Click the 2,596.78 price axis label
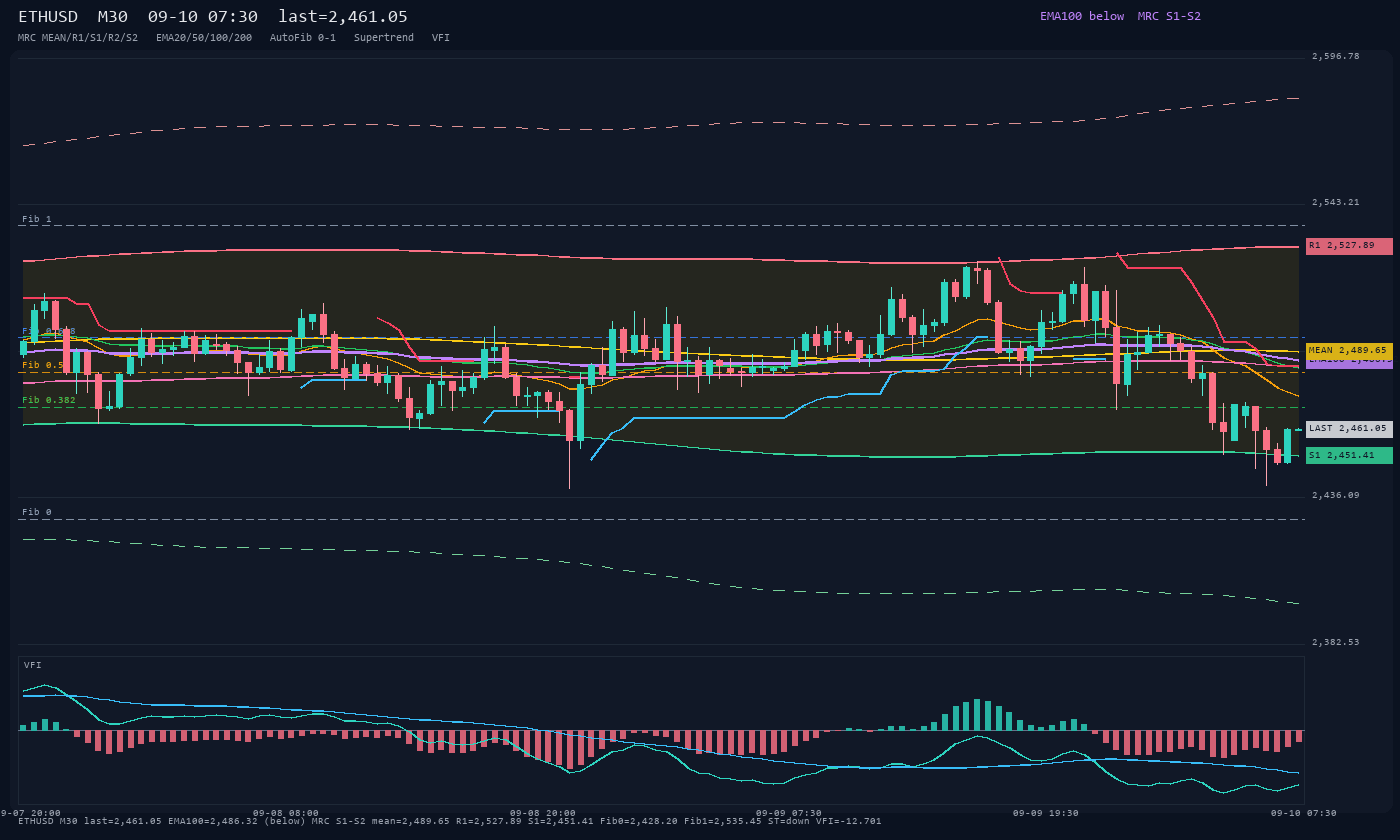The height and width of the screenshot is (840, 1400). click(1336, 57)
